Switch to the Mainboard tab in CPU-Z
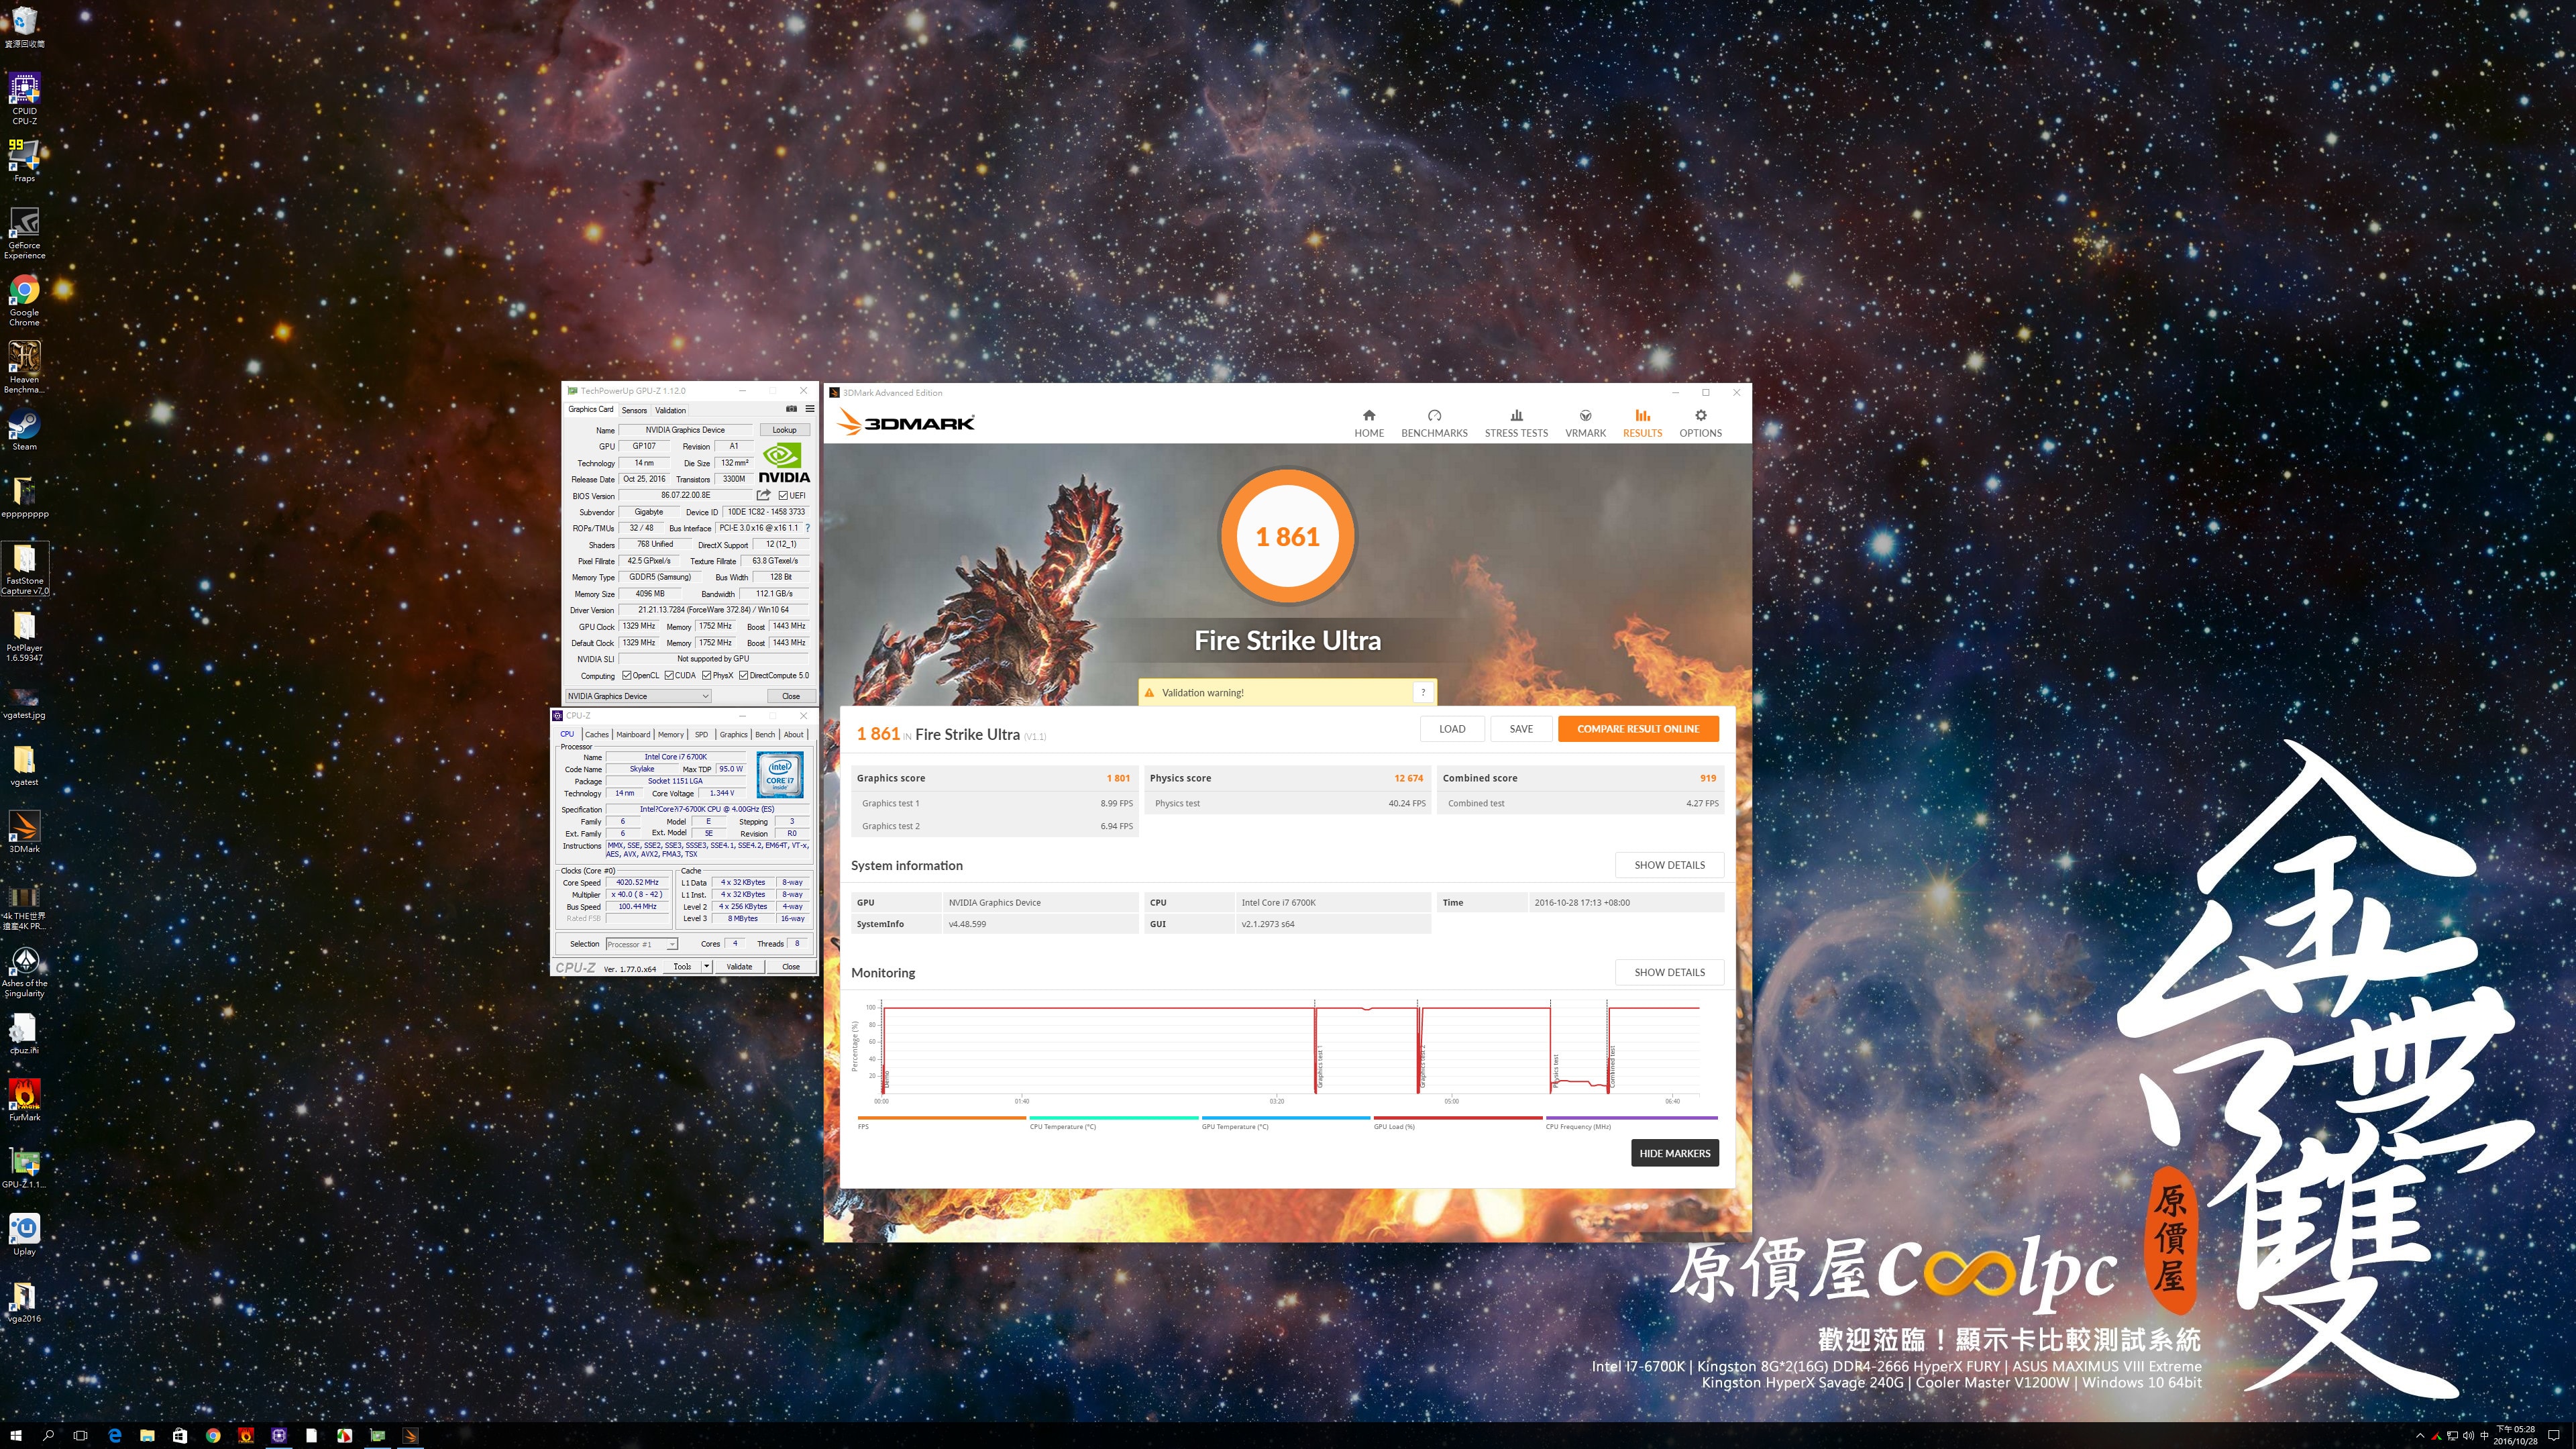Image resolution: width=2576 pixels, height=1449 pixels. (633, 734)
